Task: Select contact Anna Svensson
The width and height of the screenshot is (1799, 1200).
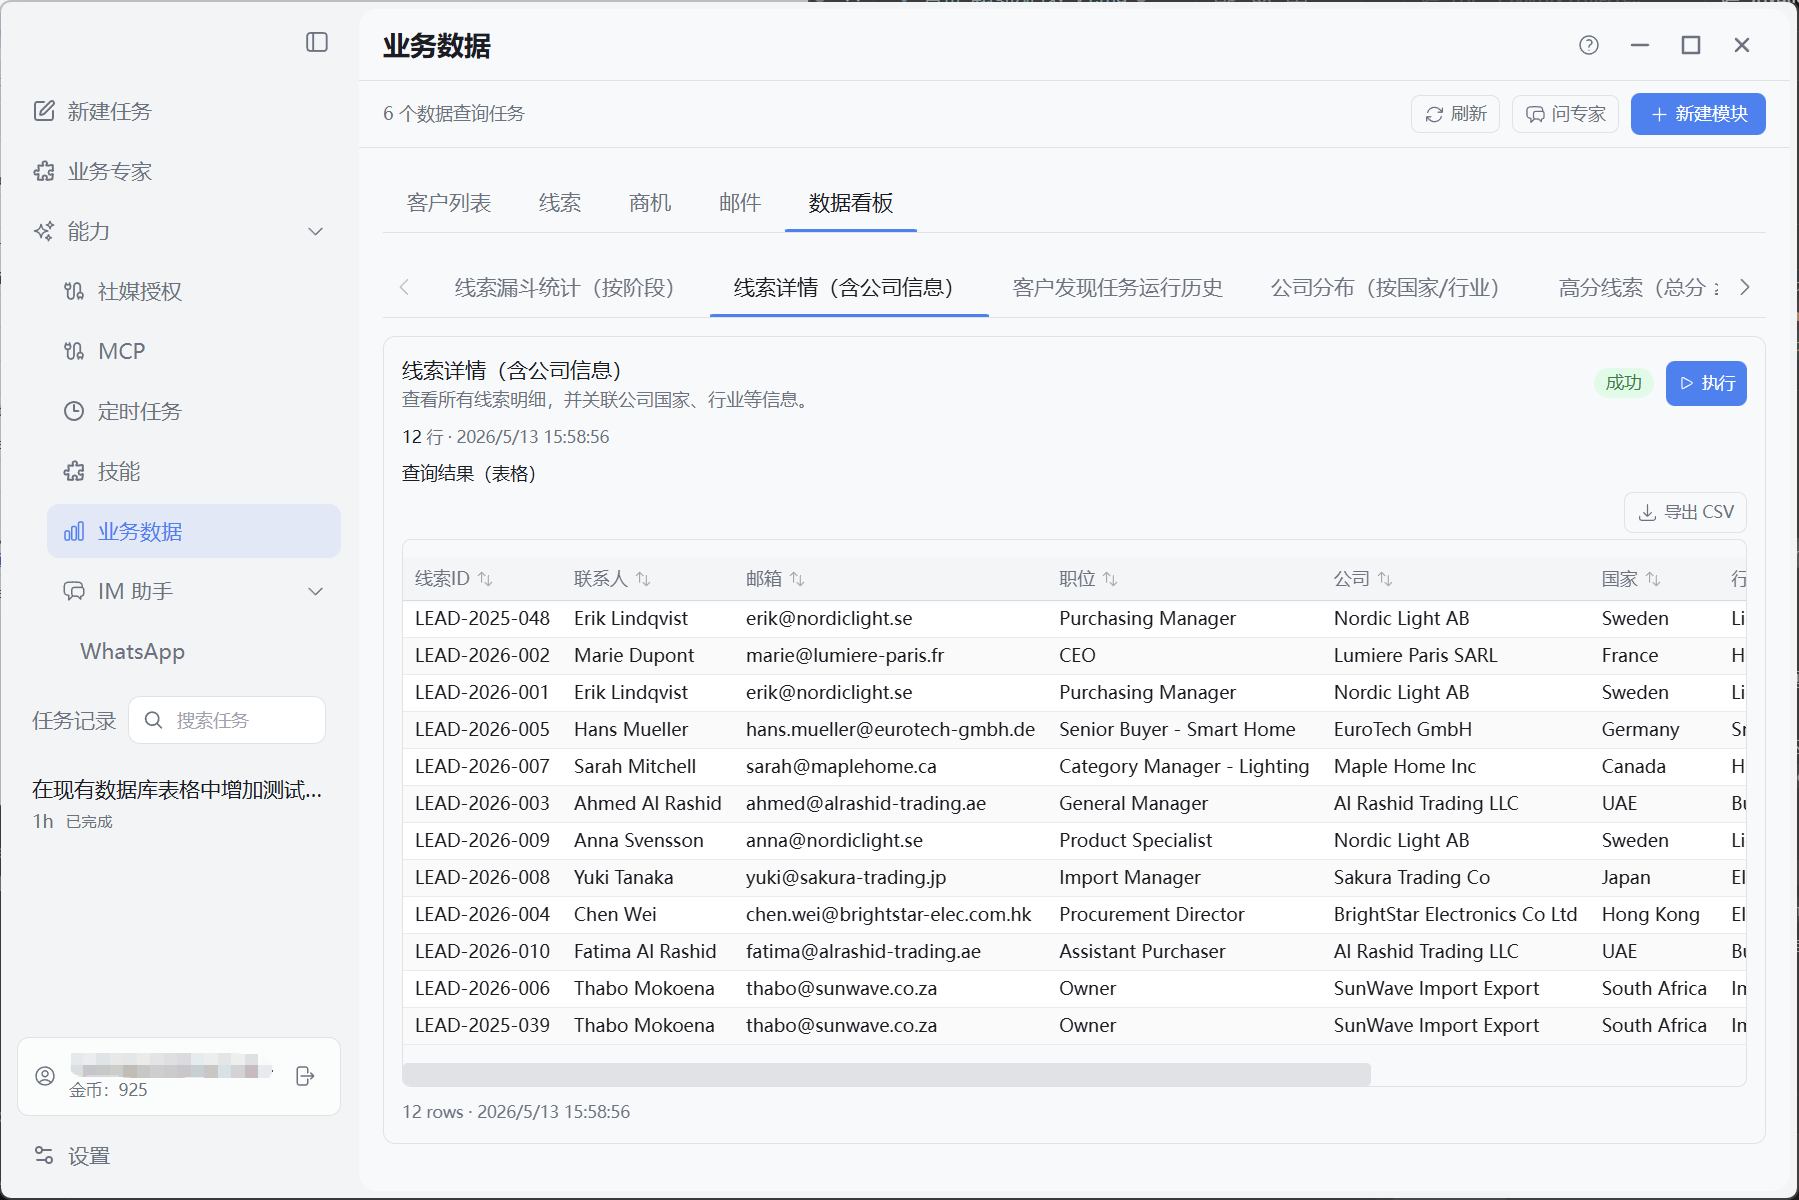Action: [x=639, y=840]
